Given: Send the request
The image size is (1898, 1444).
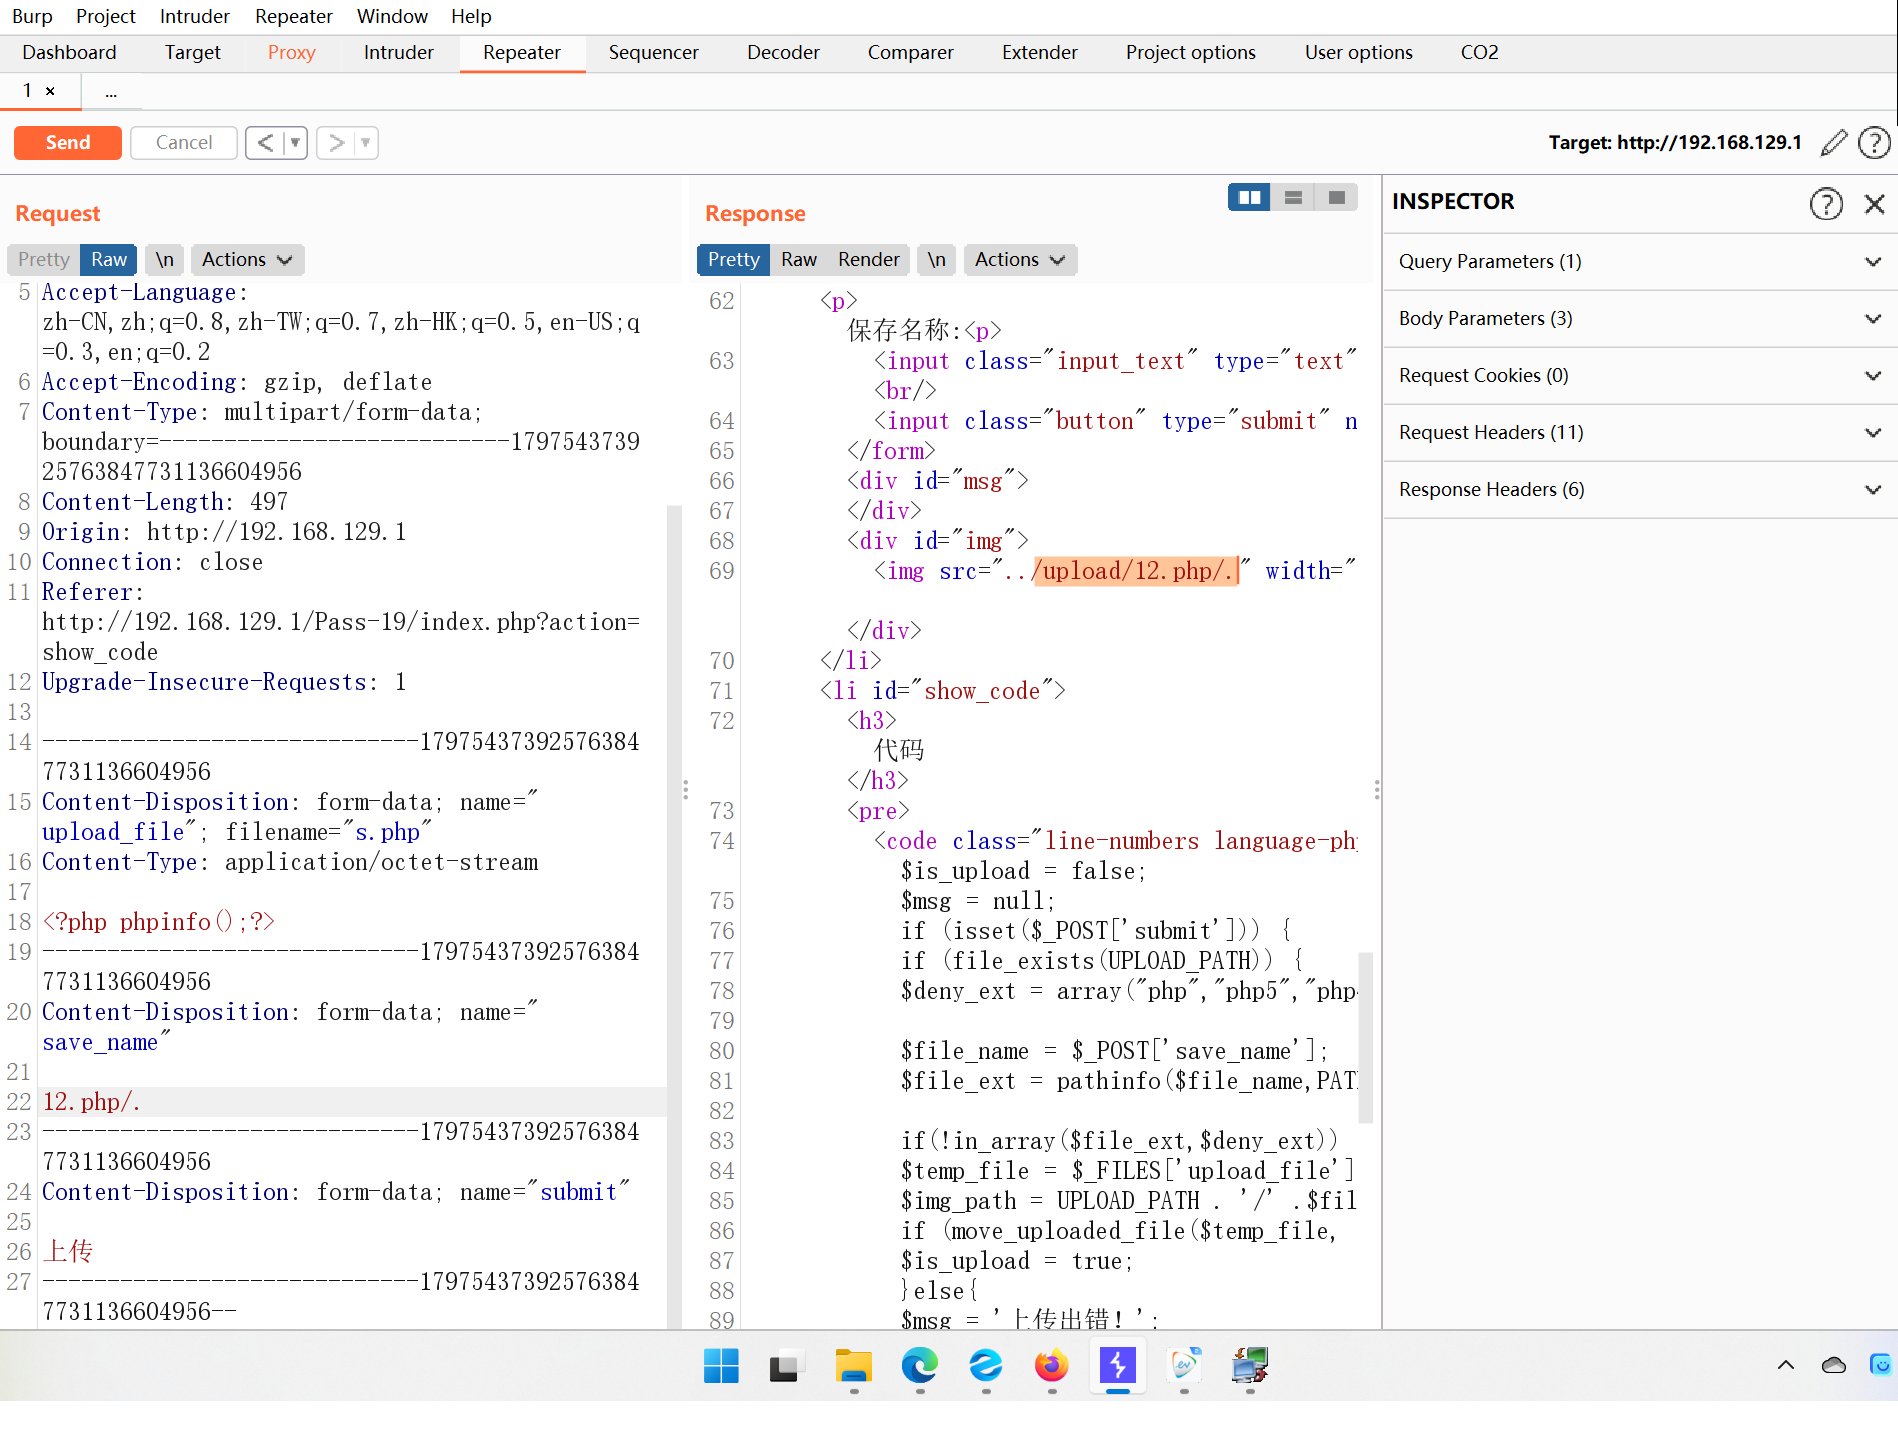Looking at the screenshot, I should pyautogui.click(x=68, y=143).
